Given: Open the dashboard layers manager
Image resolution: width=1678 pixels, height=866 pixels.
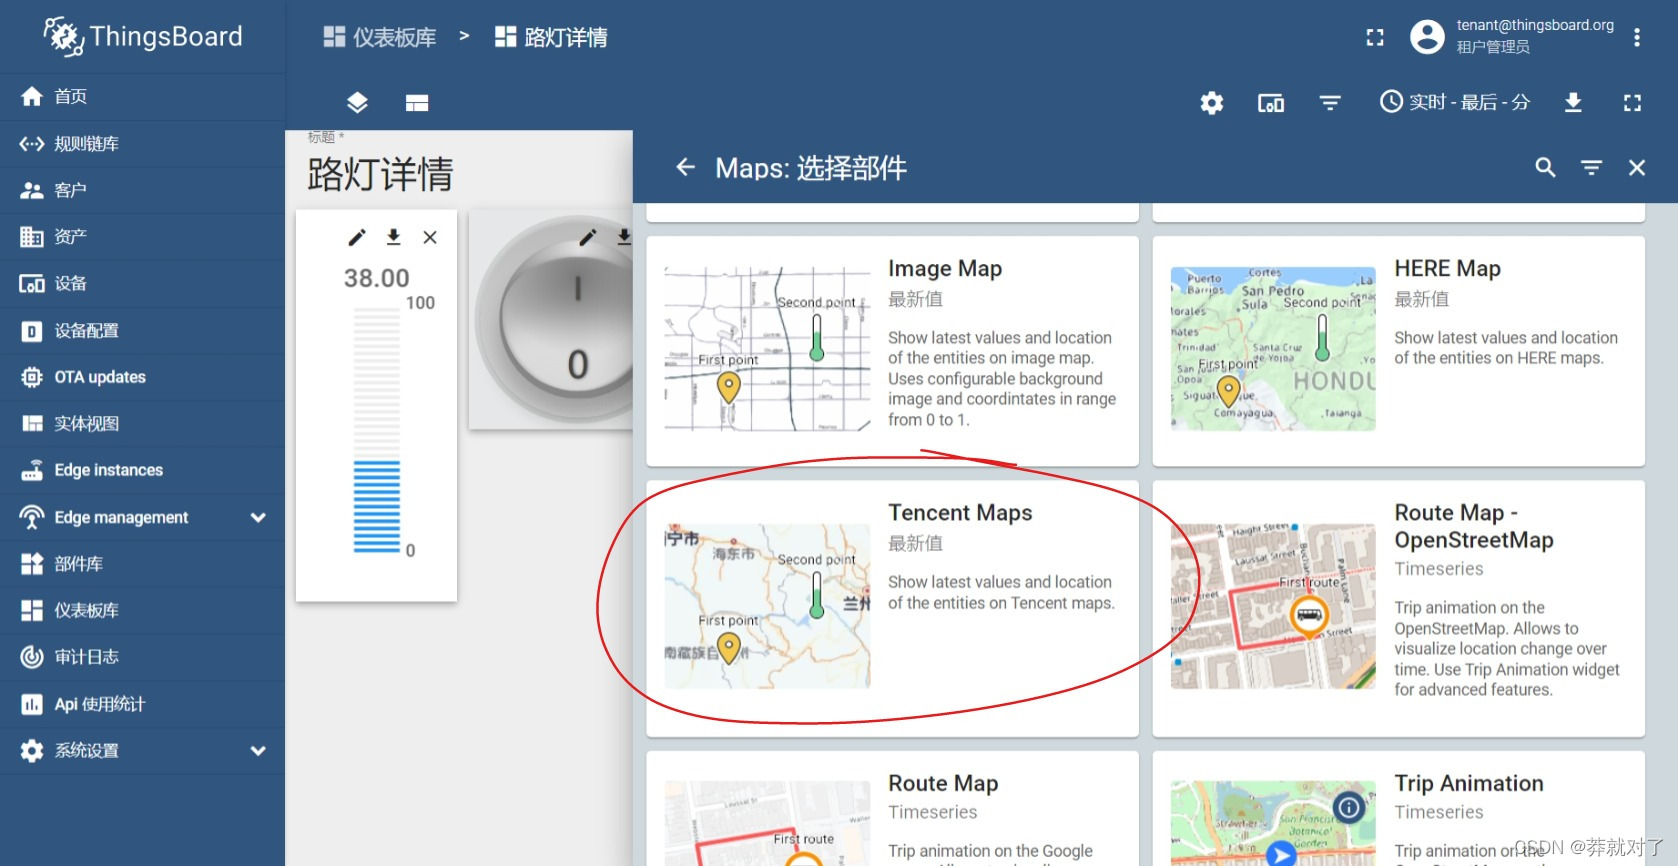Looking at the screenshot, I should point(357,103).
